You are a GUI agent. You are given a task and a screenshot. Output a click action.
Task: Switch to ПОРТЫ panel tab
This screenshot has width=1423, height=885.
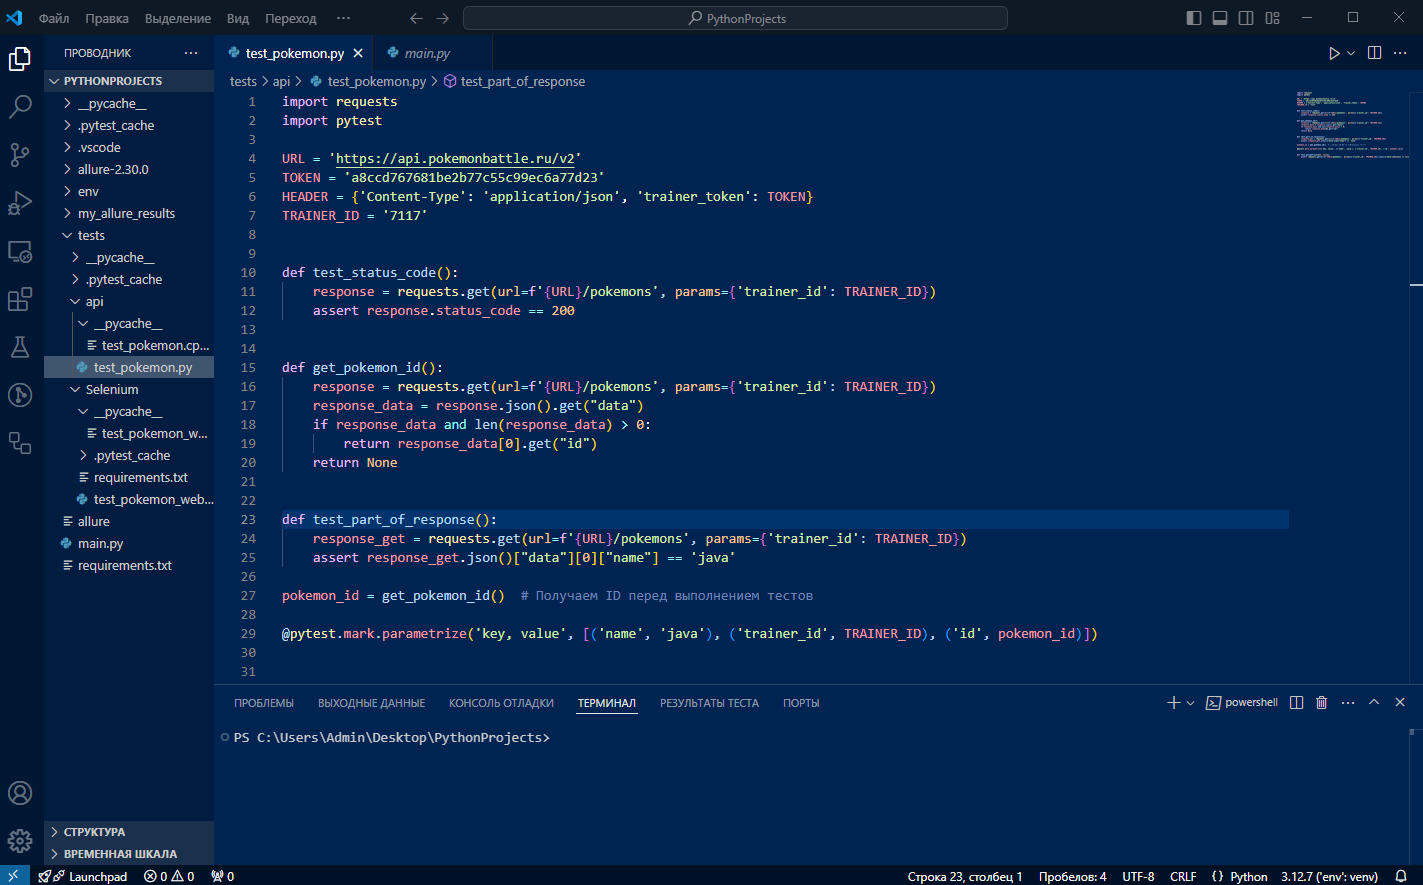(x=801, y=703)
